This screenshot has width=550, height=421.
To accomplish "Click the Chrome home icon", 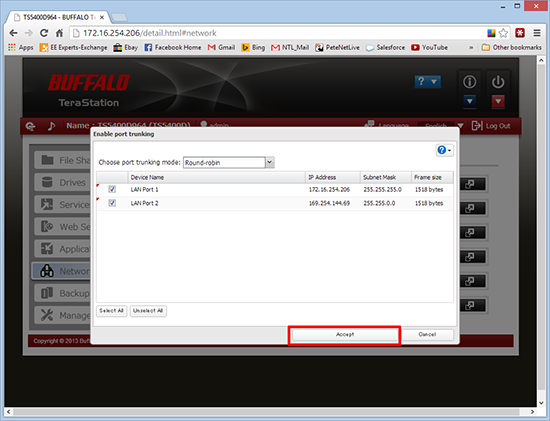I will tap(59, 33).
